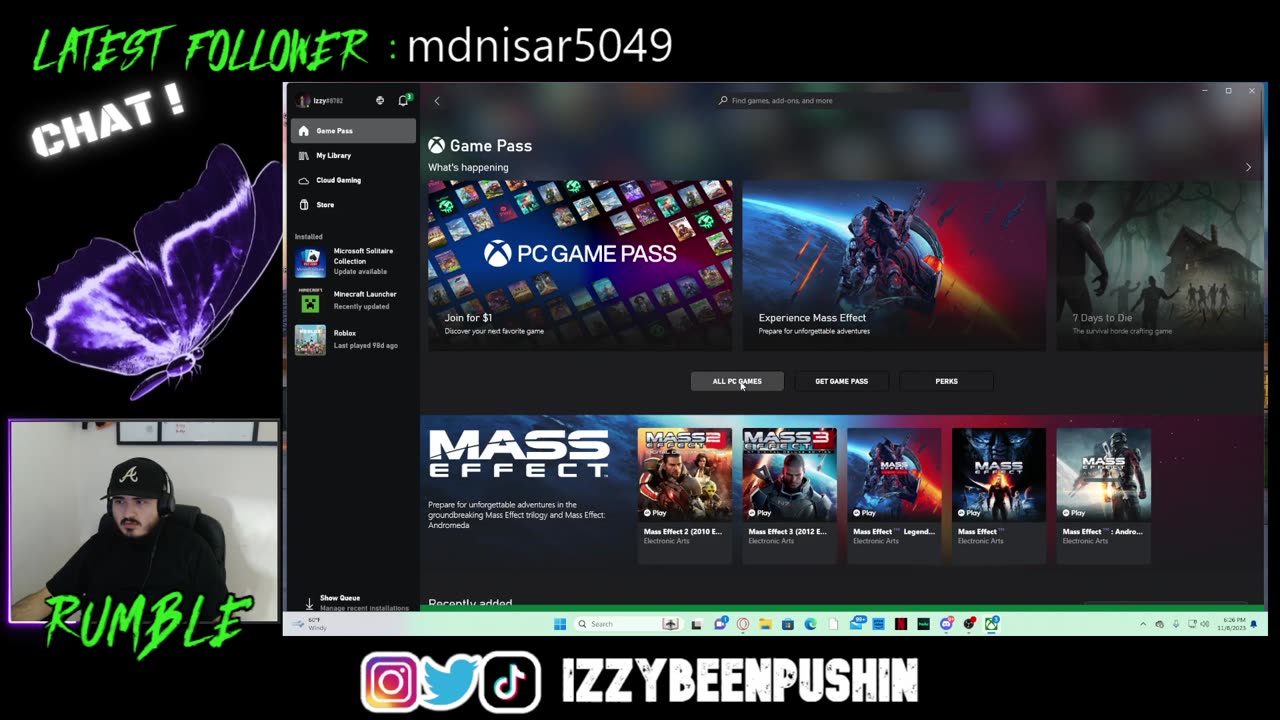1280x720 pixels.
Task: Click the Roblox game thumbnail icon
Action: tap(310, 339)
